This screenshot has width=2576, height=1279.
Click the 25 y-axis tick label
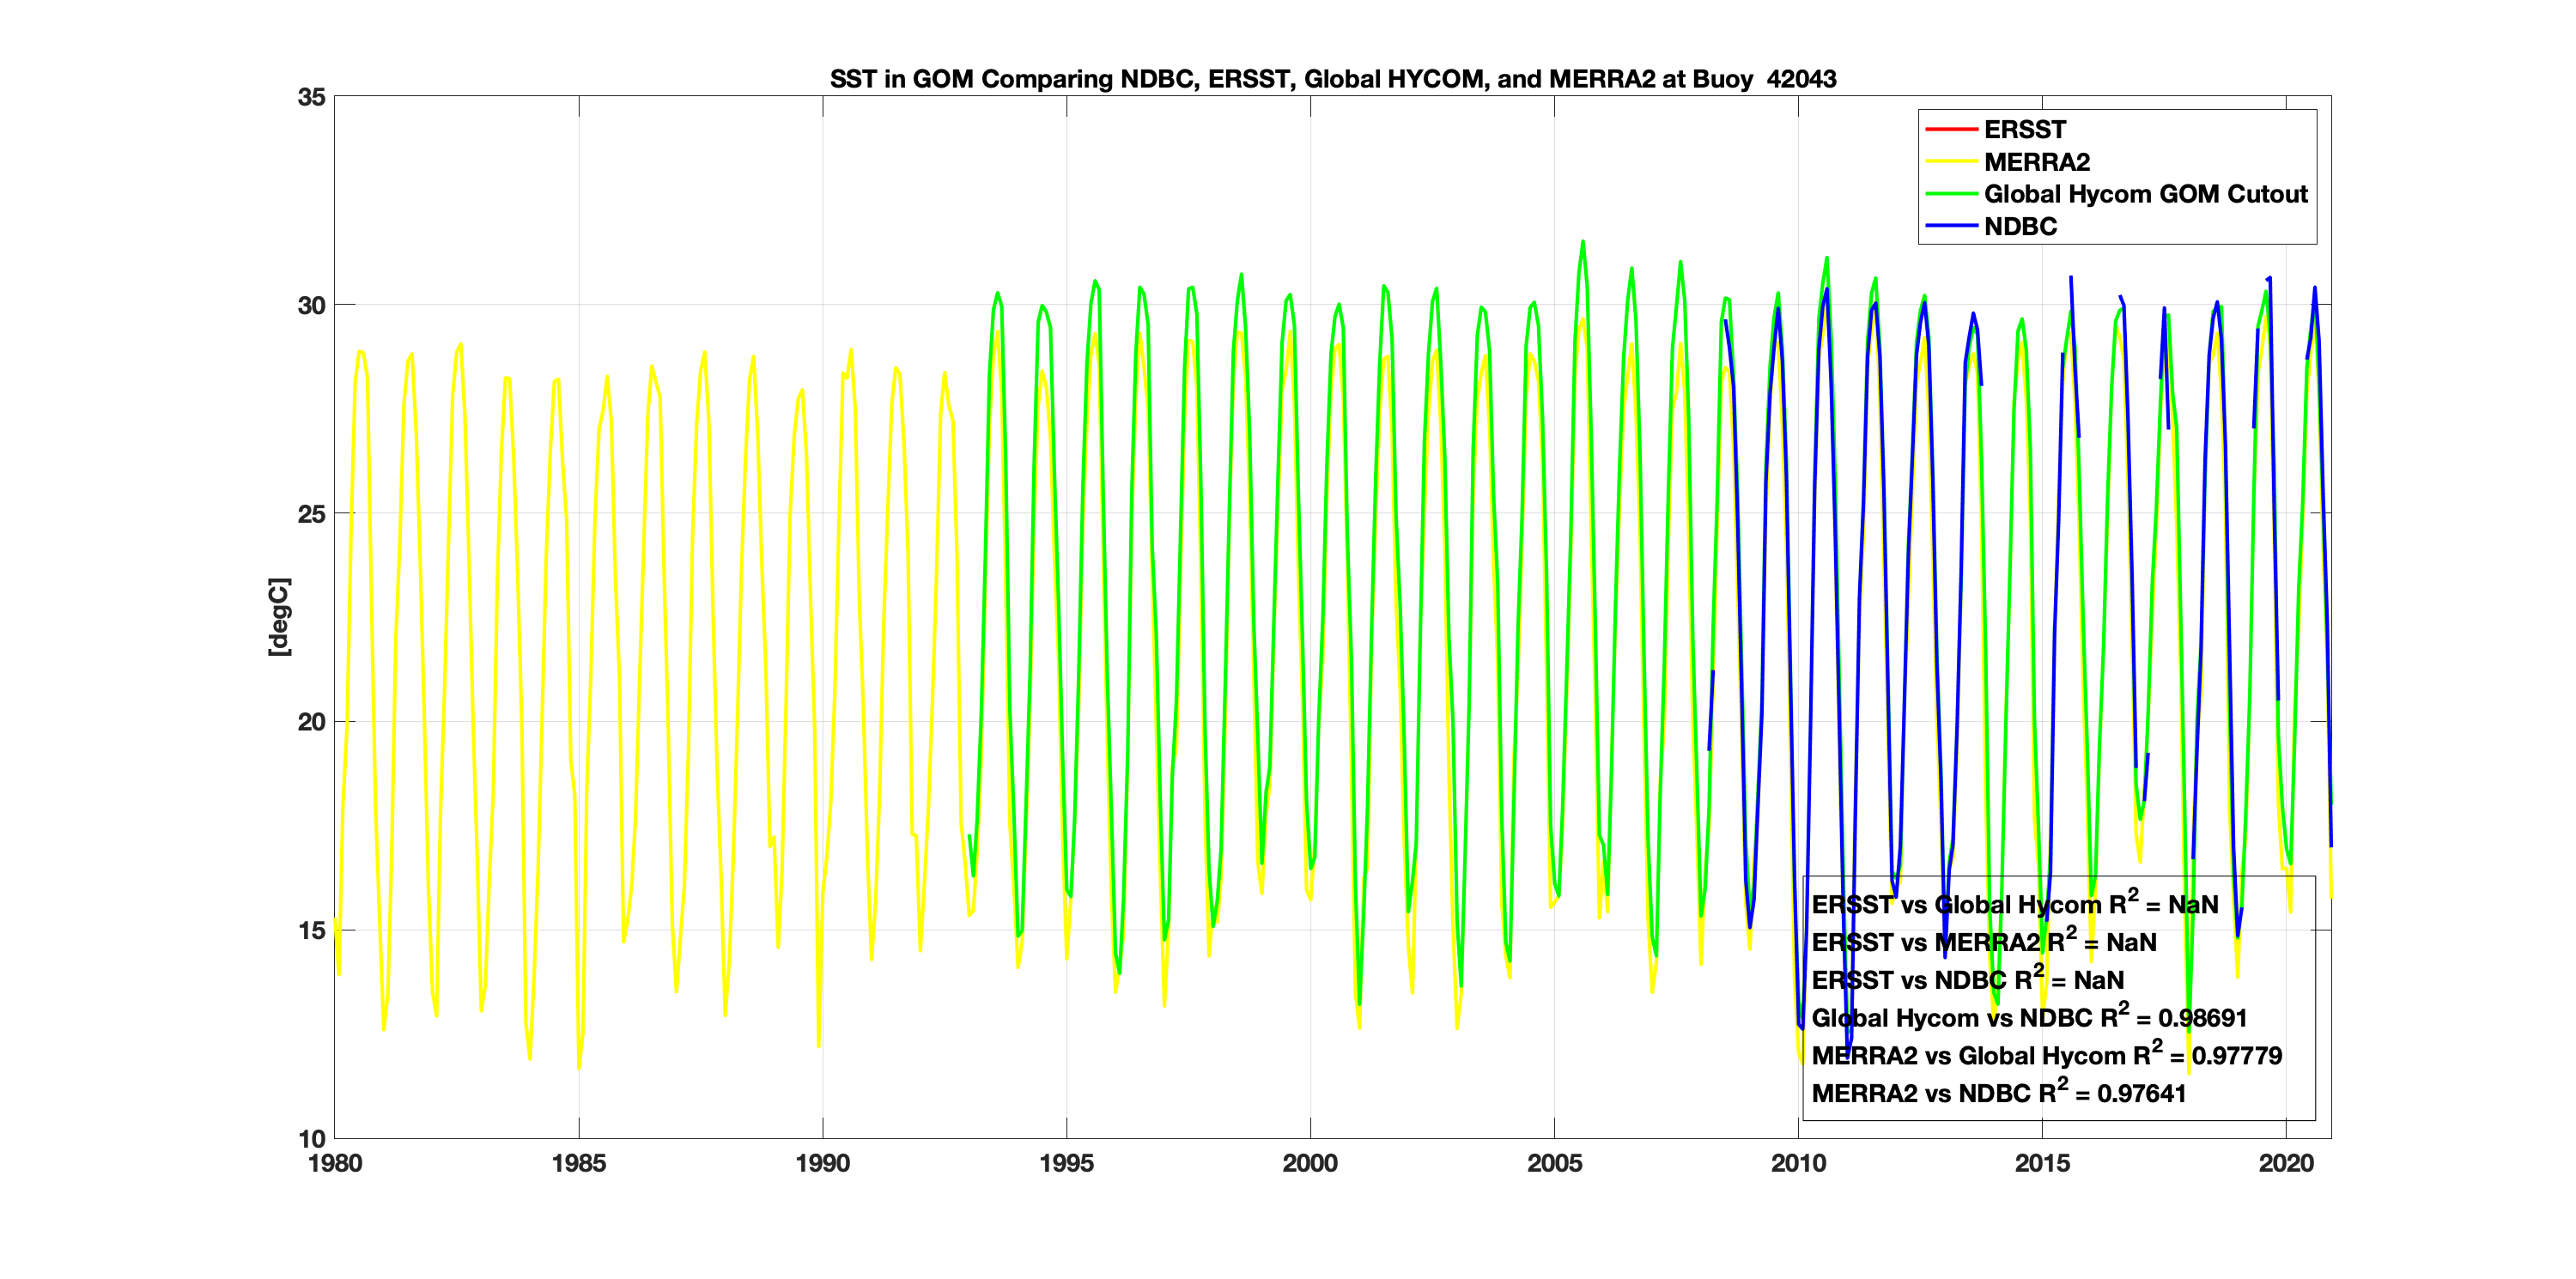(311, 514)
